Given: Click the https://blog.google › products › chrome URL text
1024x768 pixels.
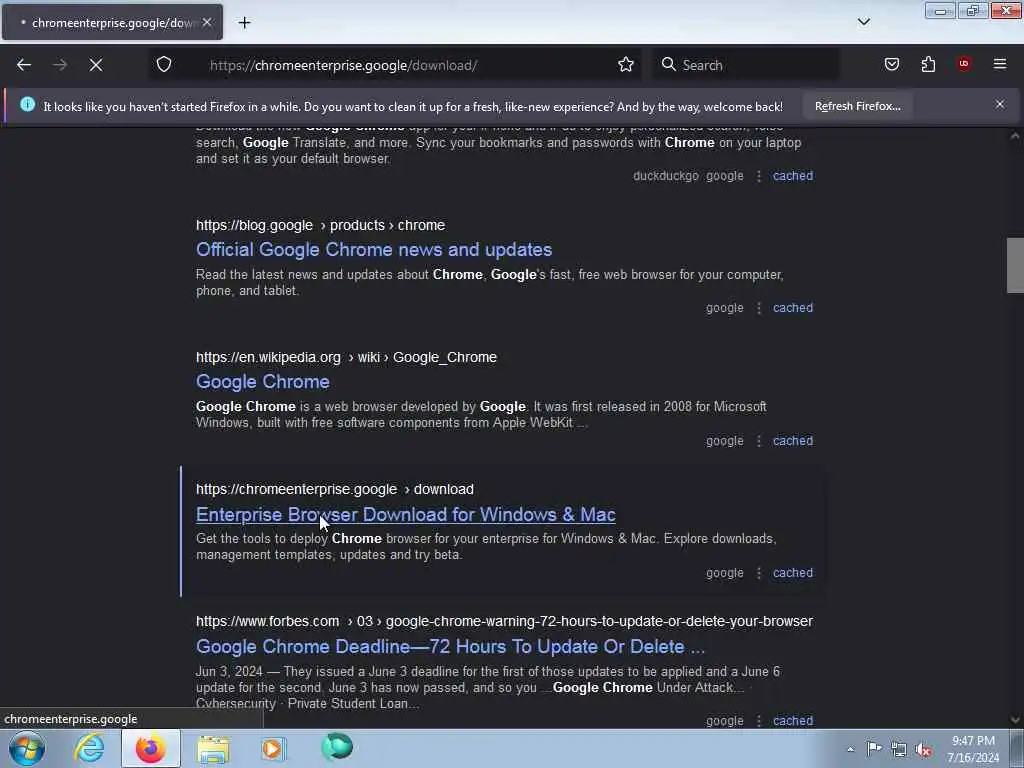Looking at the screenshot, I should click(321, 225).
